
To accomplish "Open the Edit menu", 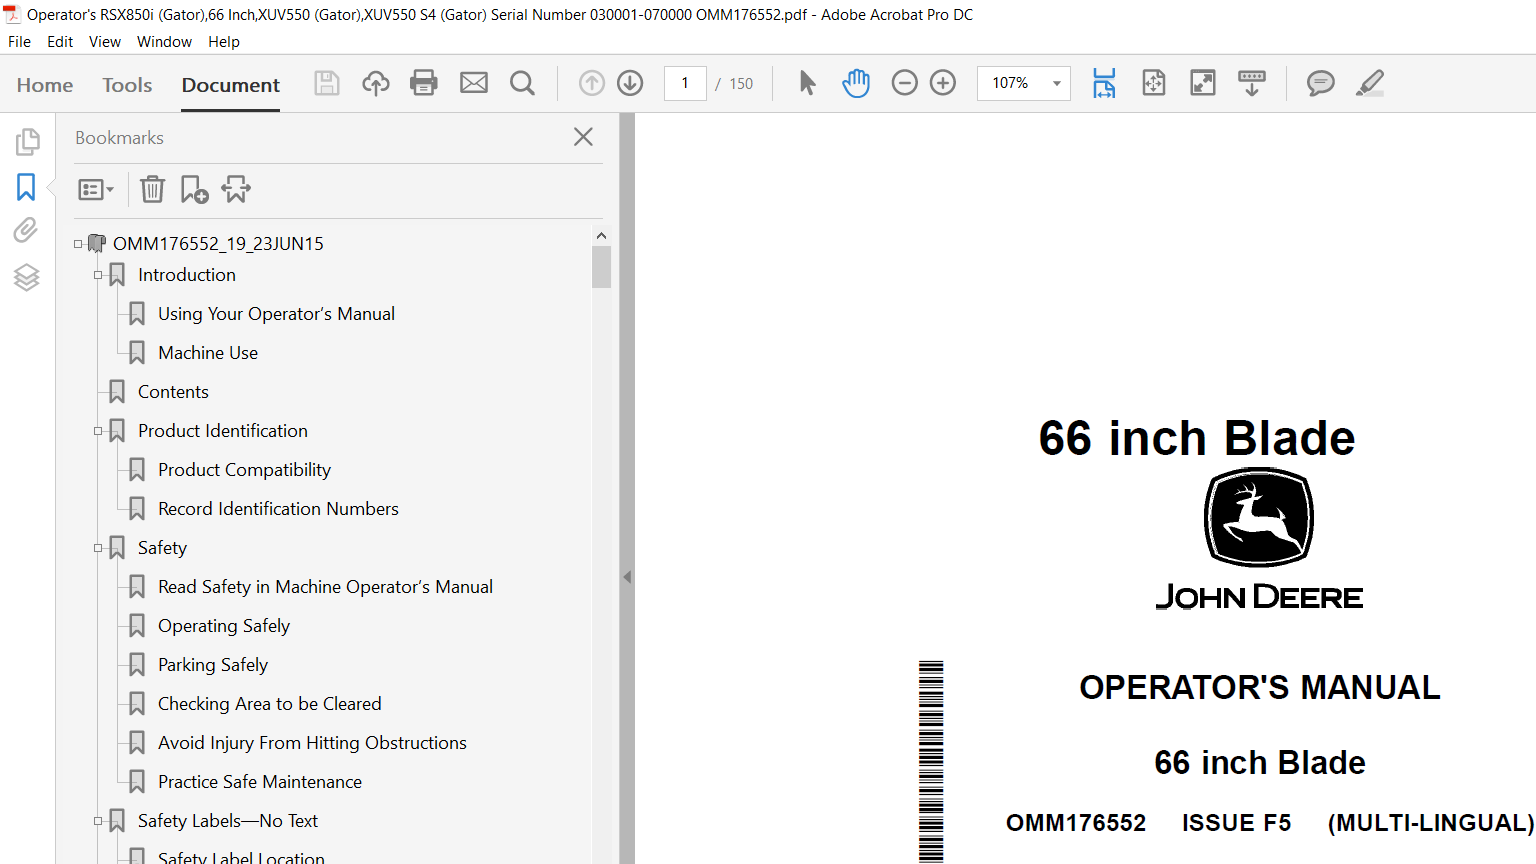I will pyautogui.click(x=60, y=42).
